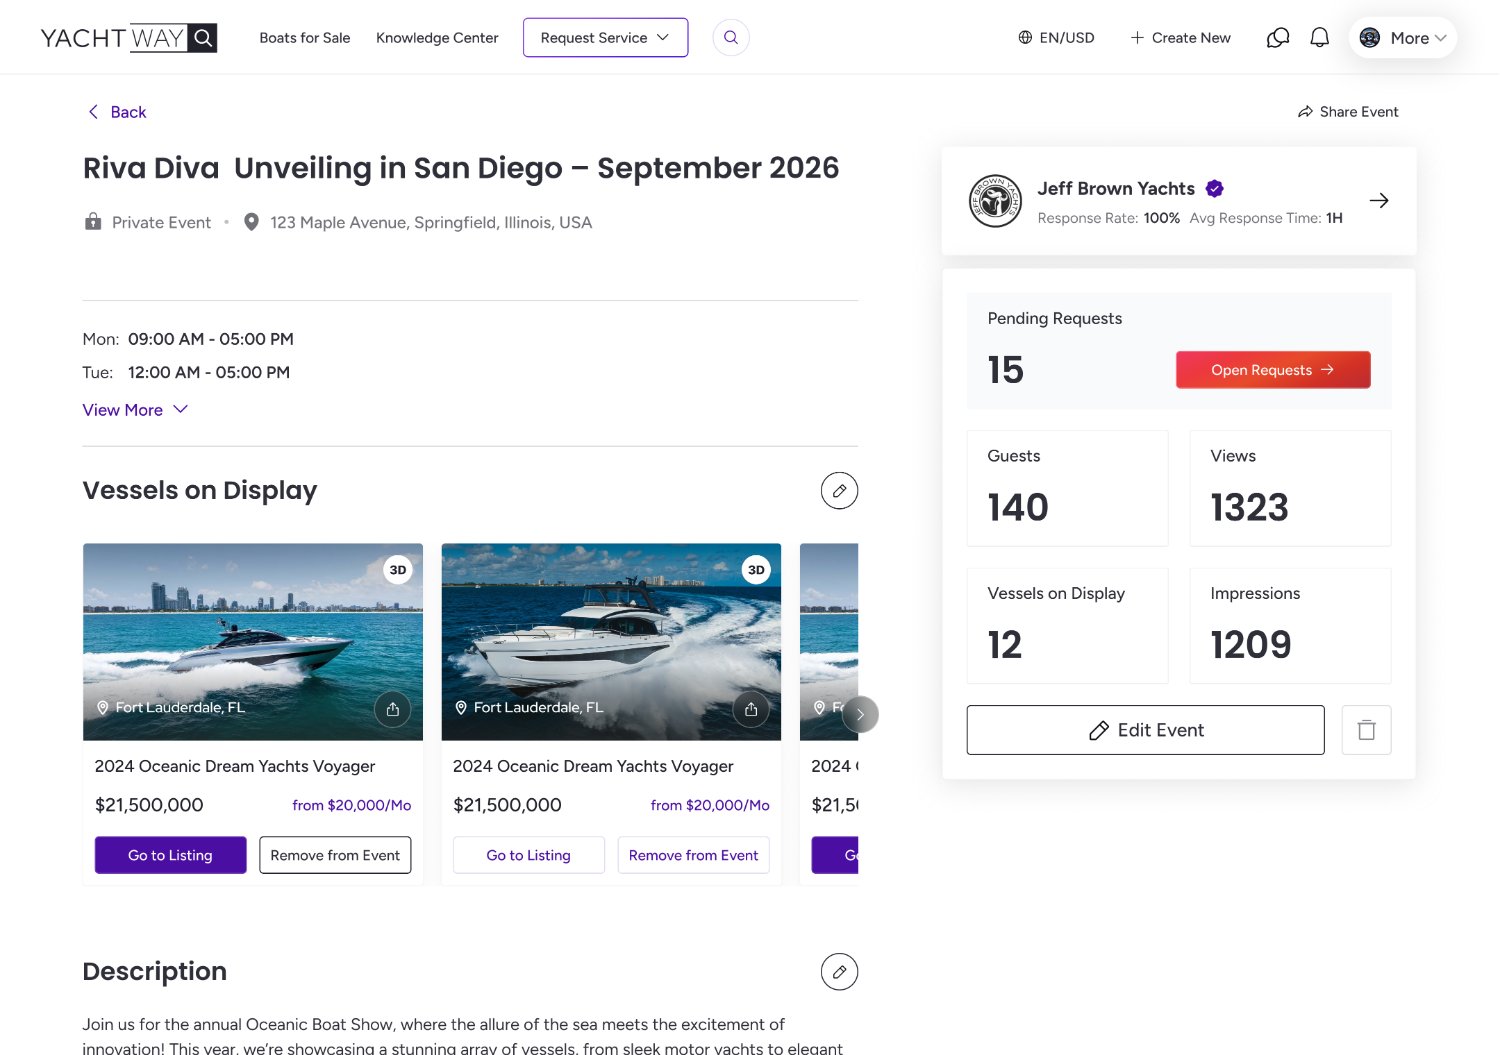Open the Request Service dropdown

tap(605, 38)
